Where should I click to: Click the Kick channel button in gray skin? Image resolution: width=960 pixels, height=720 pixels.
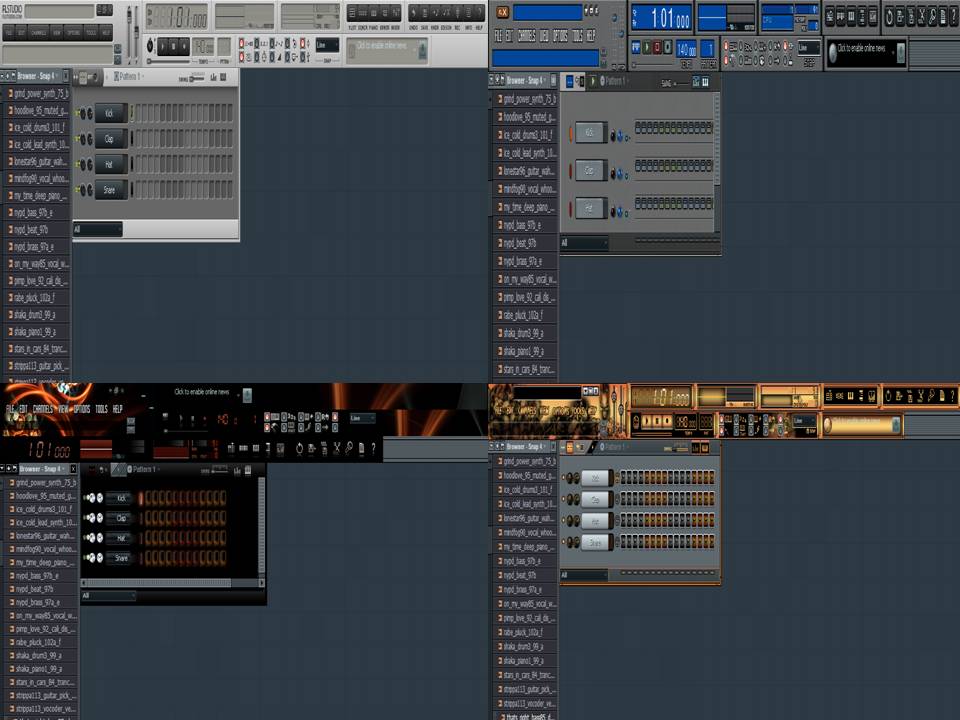pos(111,113)
